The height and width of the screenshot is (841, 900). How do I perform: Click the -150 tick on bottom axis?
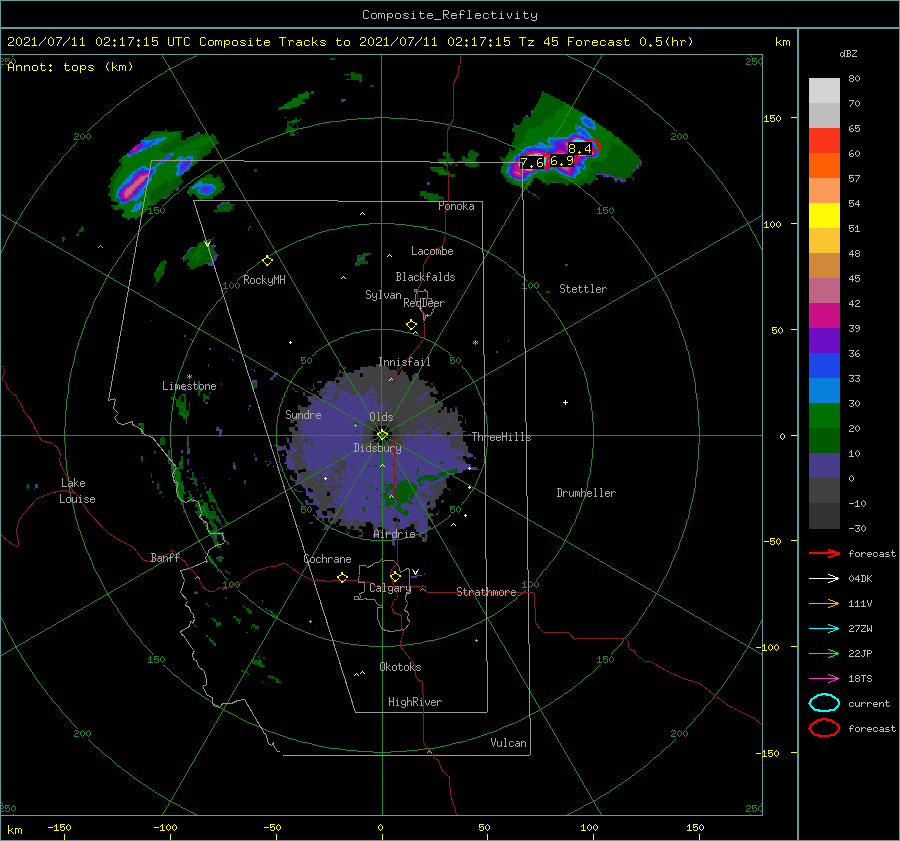click(59, 827)
